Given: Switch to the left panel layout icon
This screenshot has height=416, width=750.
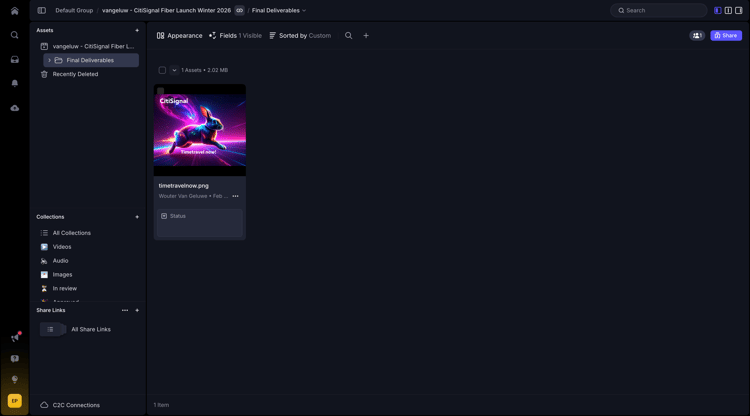Looking at the screenshot, I should tap(717, 10).
